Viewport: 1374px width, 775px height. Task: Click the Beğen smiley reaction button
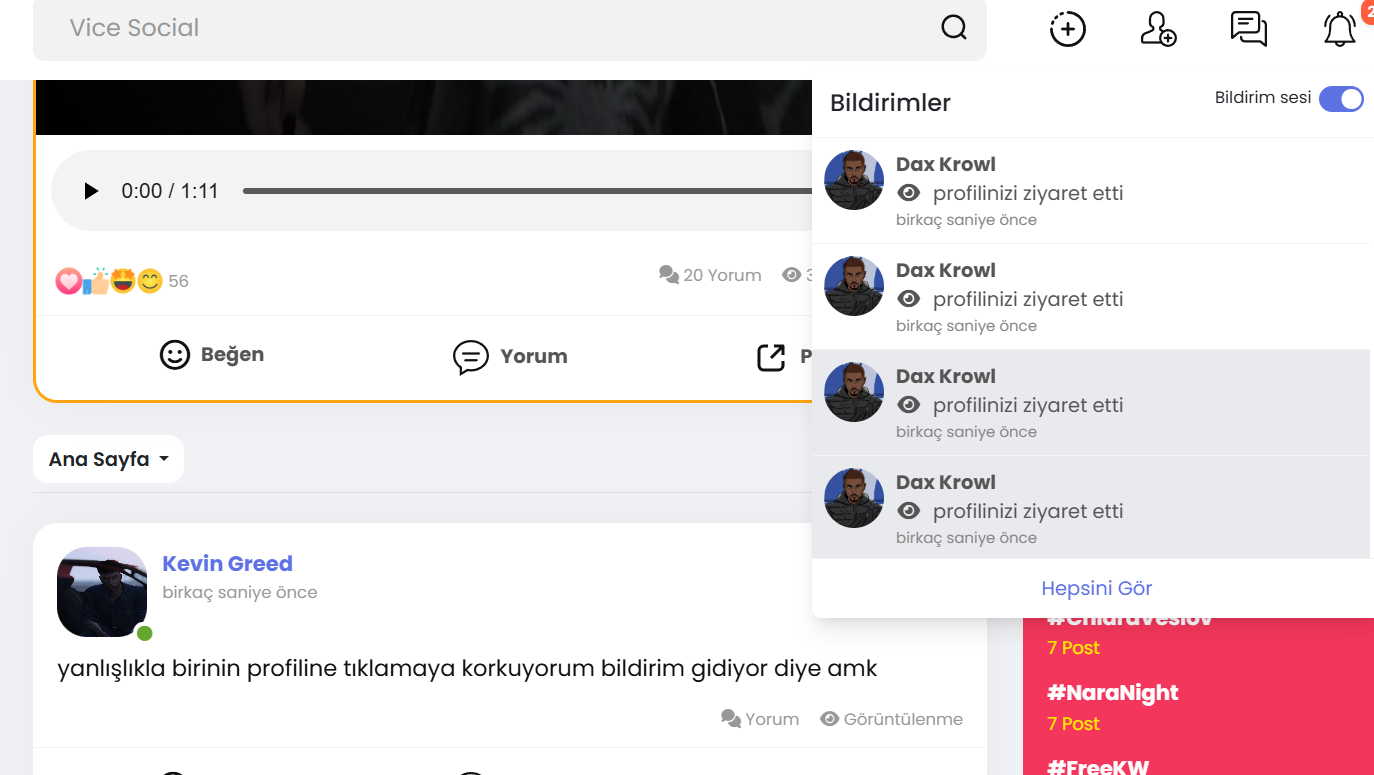pos(212,355)
